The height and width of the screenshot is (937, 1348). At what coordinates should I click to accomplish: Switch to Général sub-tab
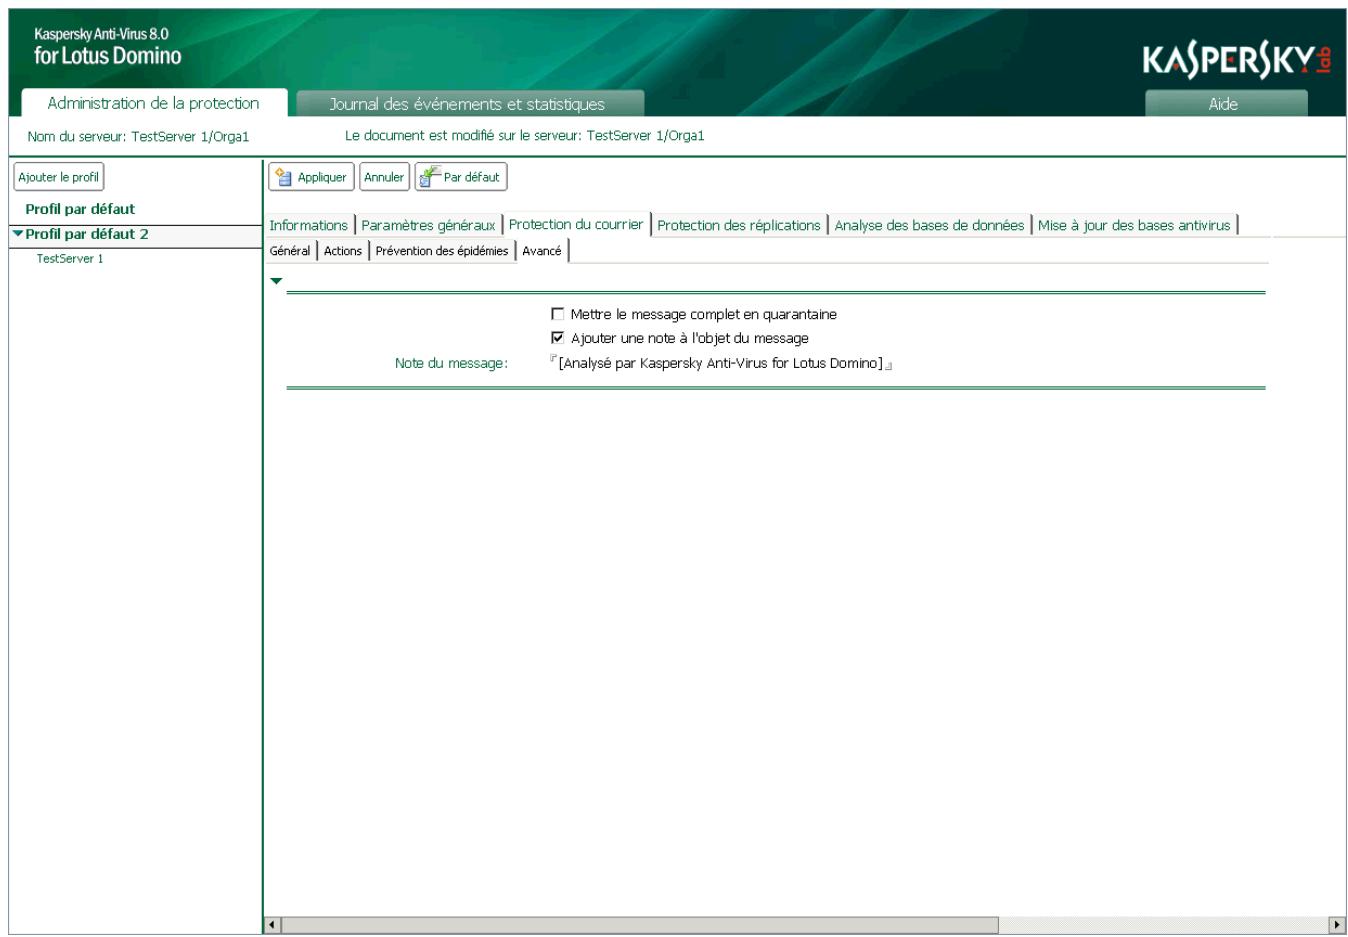click(x=290, y=251)
